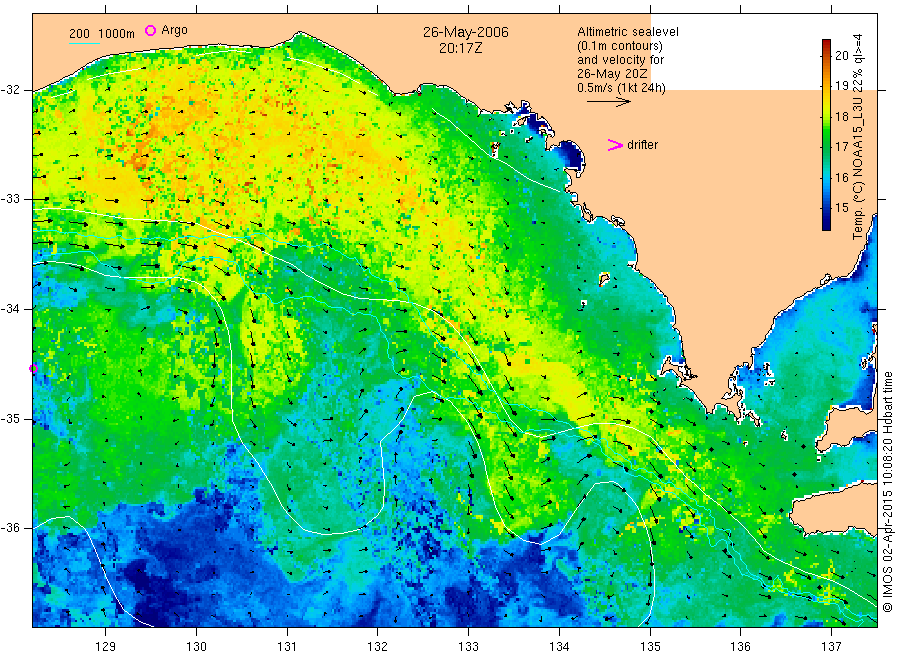
Task: Click the temperature color bar
Action: [x=826, y=135]
